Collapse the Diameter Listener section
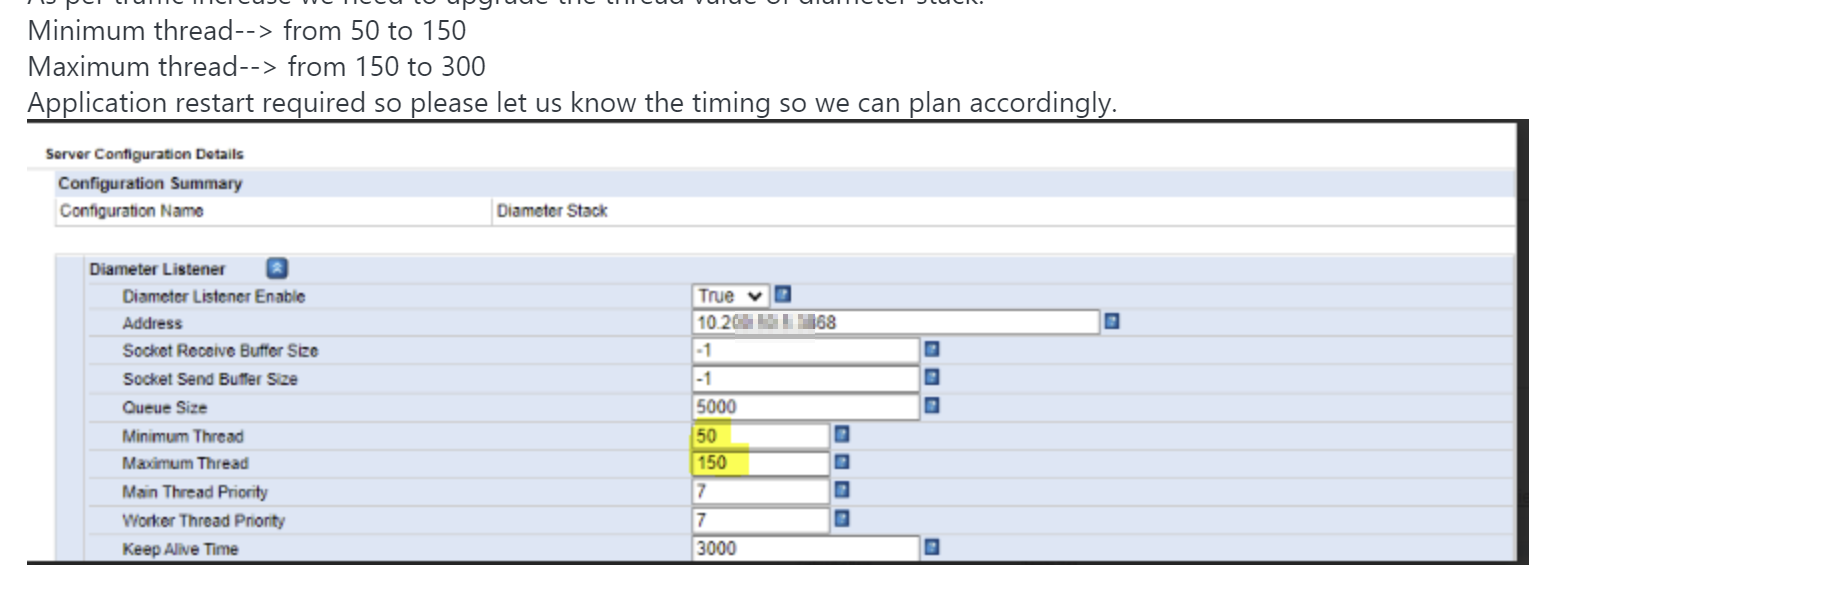The height and width of the screenshot is (599, 1825). pos(277,268)
